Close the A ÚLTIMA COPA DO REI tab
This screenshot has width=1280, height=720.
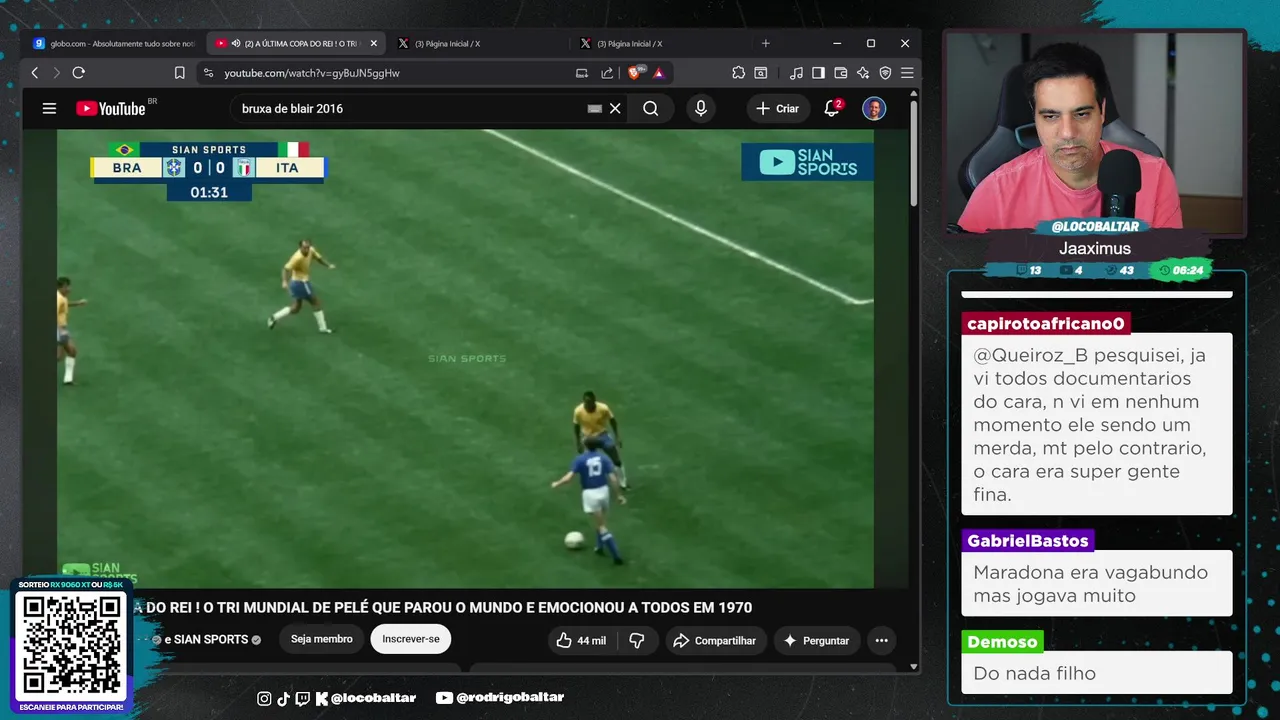click(374, 44)
